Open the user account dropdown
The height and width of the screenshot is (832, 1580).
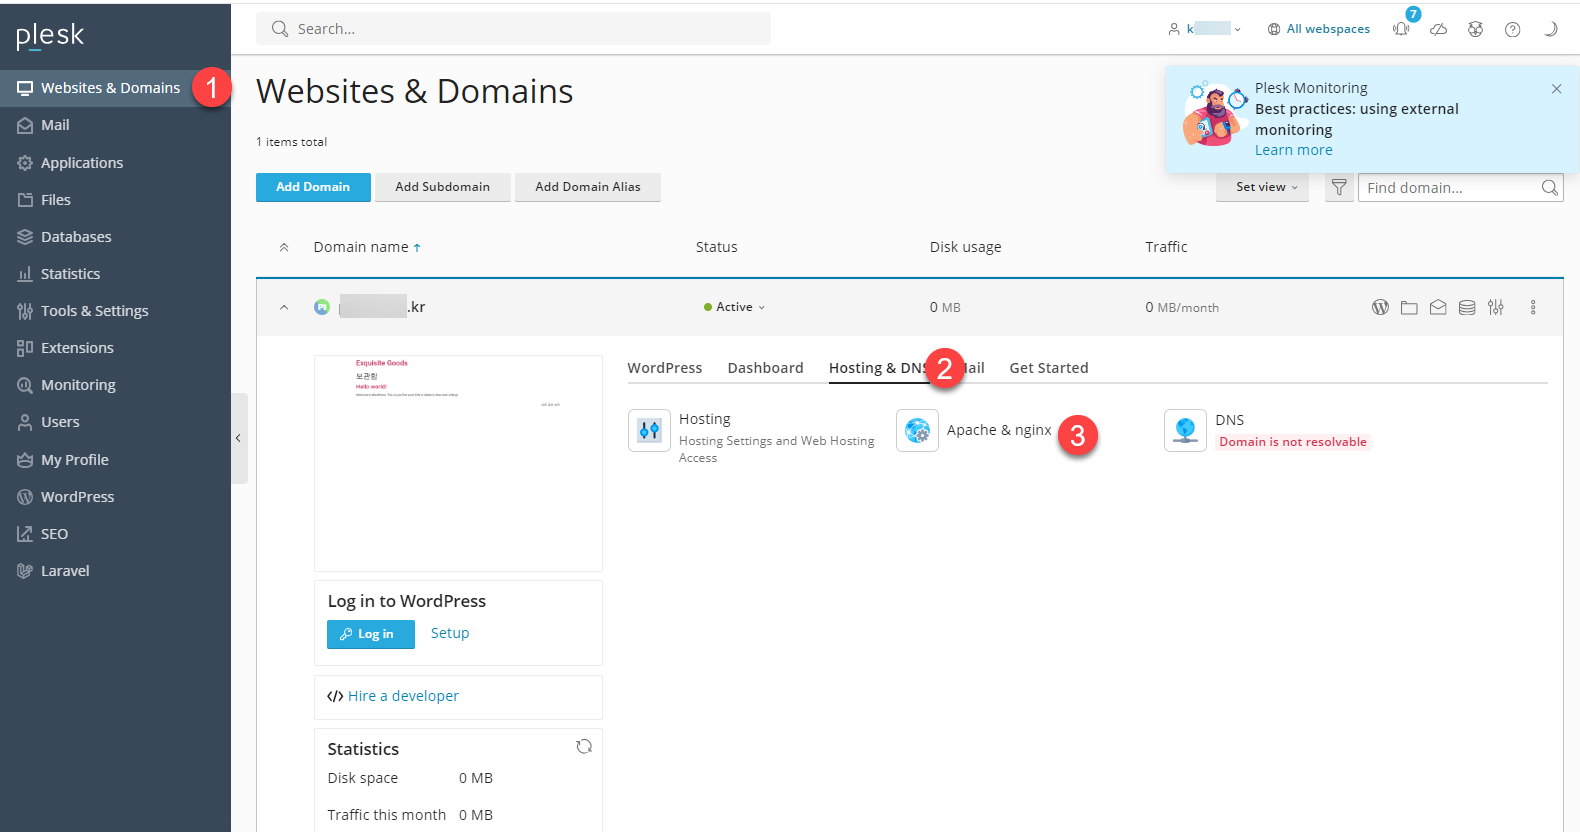click(x=1205, y=29)
